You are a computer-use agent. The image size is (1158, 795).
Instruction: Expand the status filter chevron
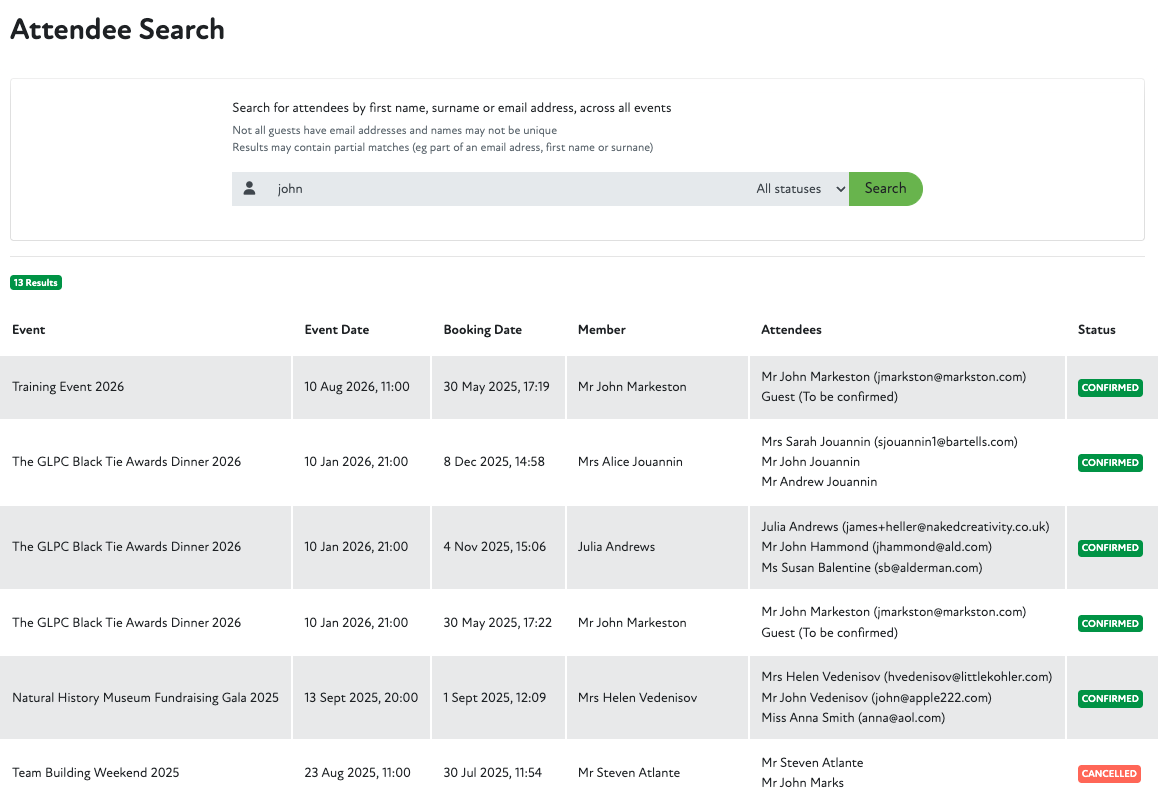(838, 188)
